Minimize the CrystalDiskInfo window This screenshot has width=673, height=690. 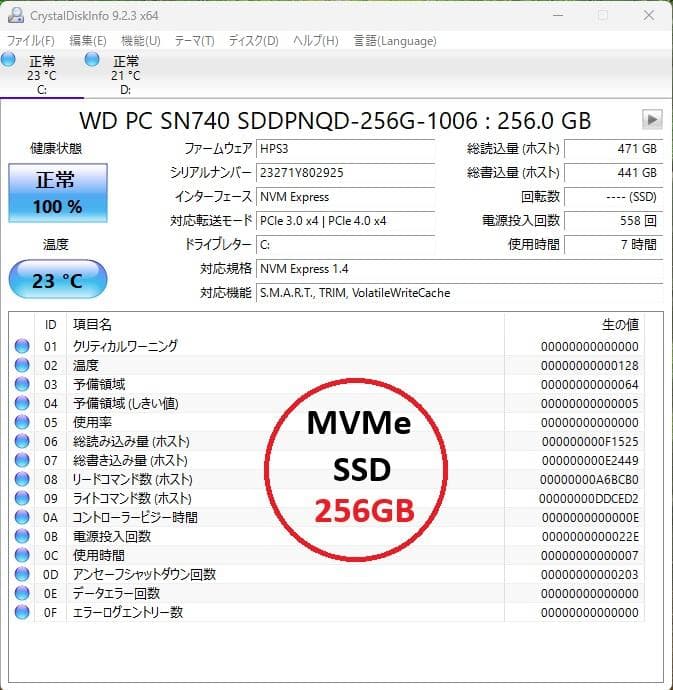coord(558,15)
